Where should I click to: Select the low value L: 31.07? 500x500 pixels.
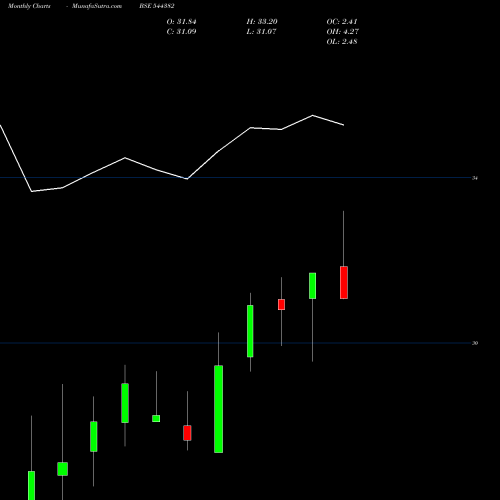click(261, 32)
